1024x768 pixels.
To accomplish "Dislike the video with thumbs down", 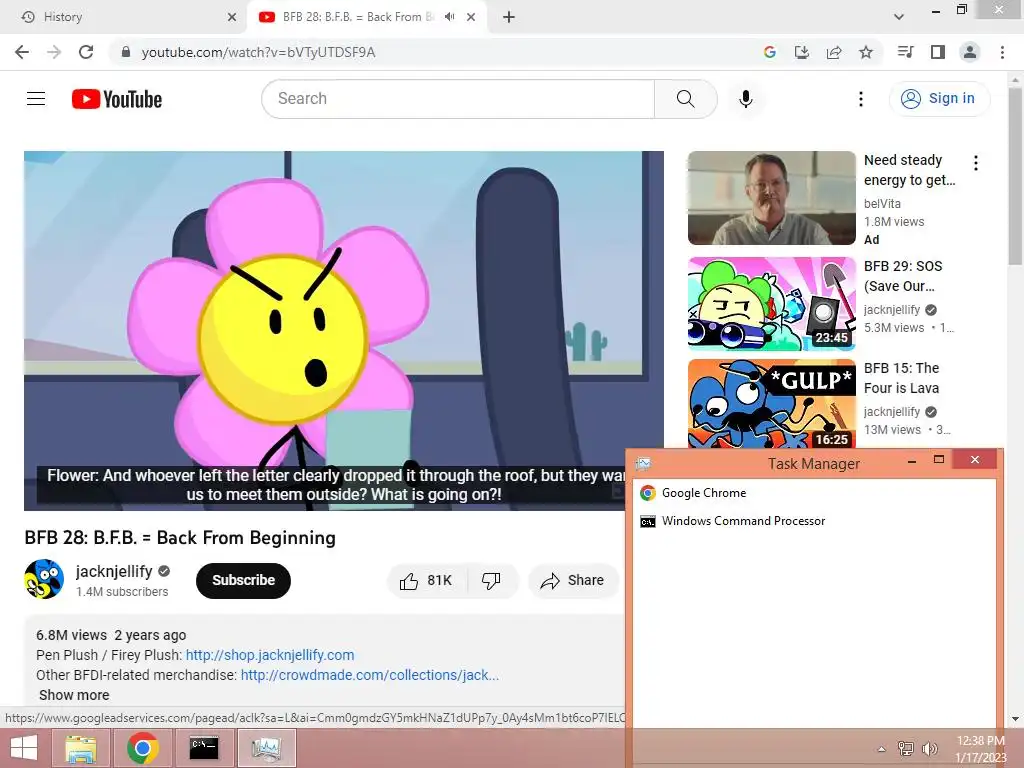I will click(491, 581).
